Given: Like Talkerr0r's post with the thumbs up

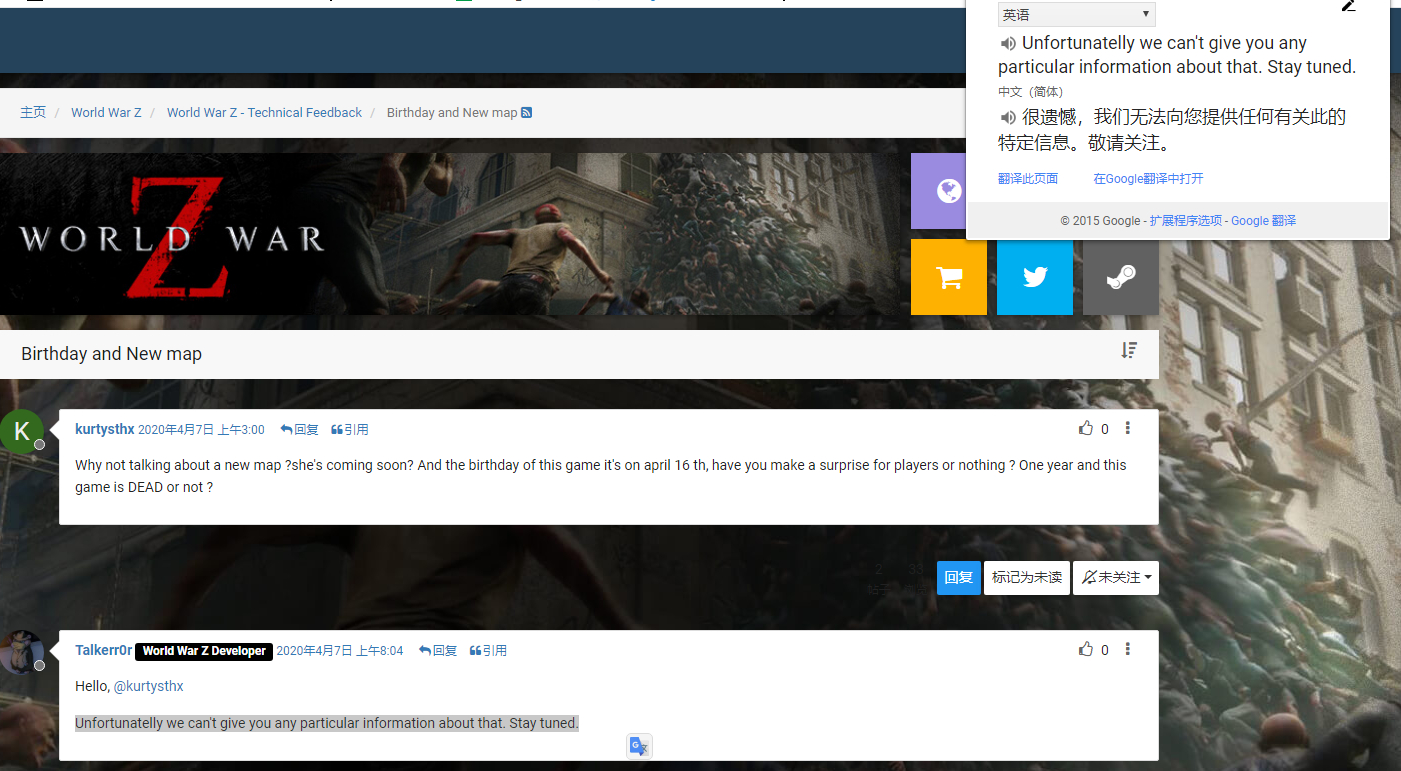Looking at the screenshot, I should (x=1086, y=649).
